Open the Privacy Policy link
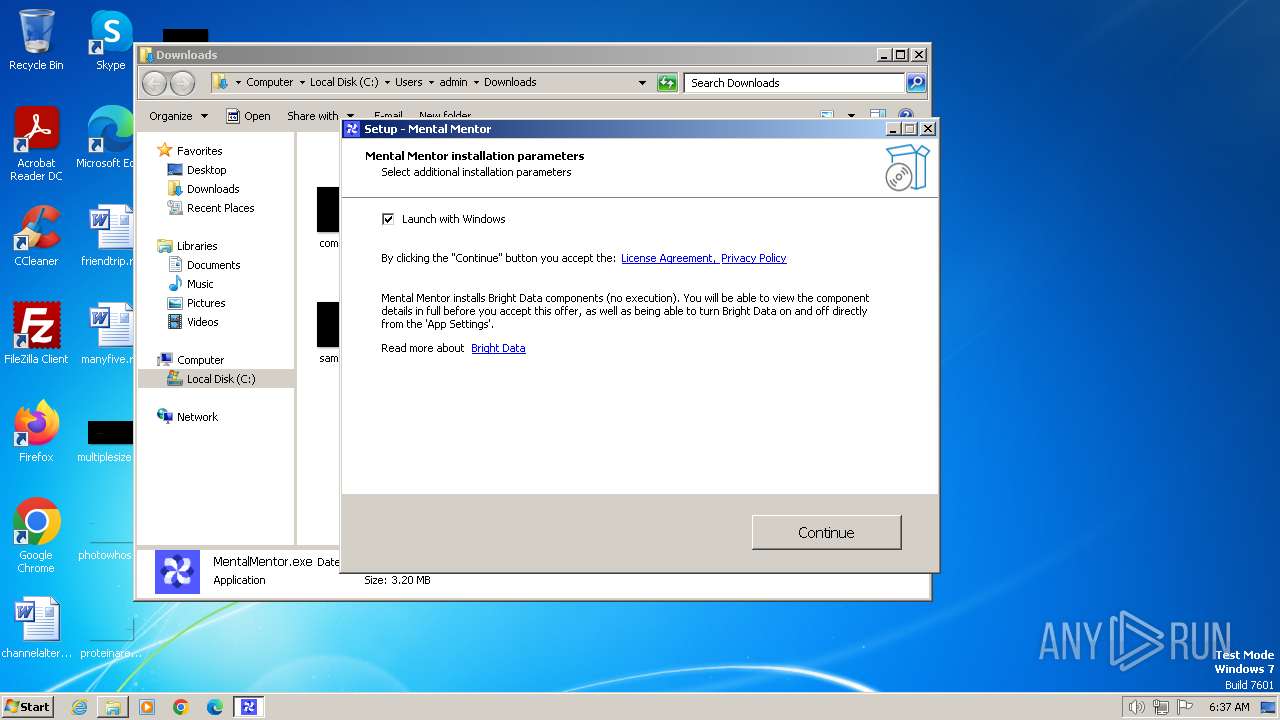The width and height of the screenshot is (1280, 720). tap(753, 258)
